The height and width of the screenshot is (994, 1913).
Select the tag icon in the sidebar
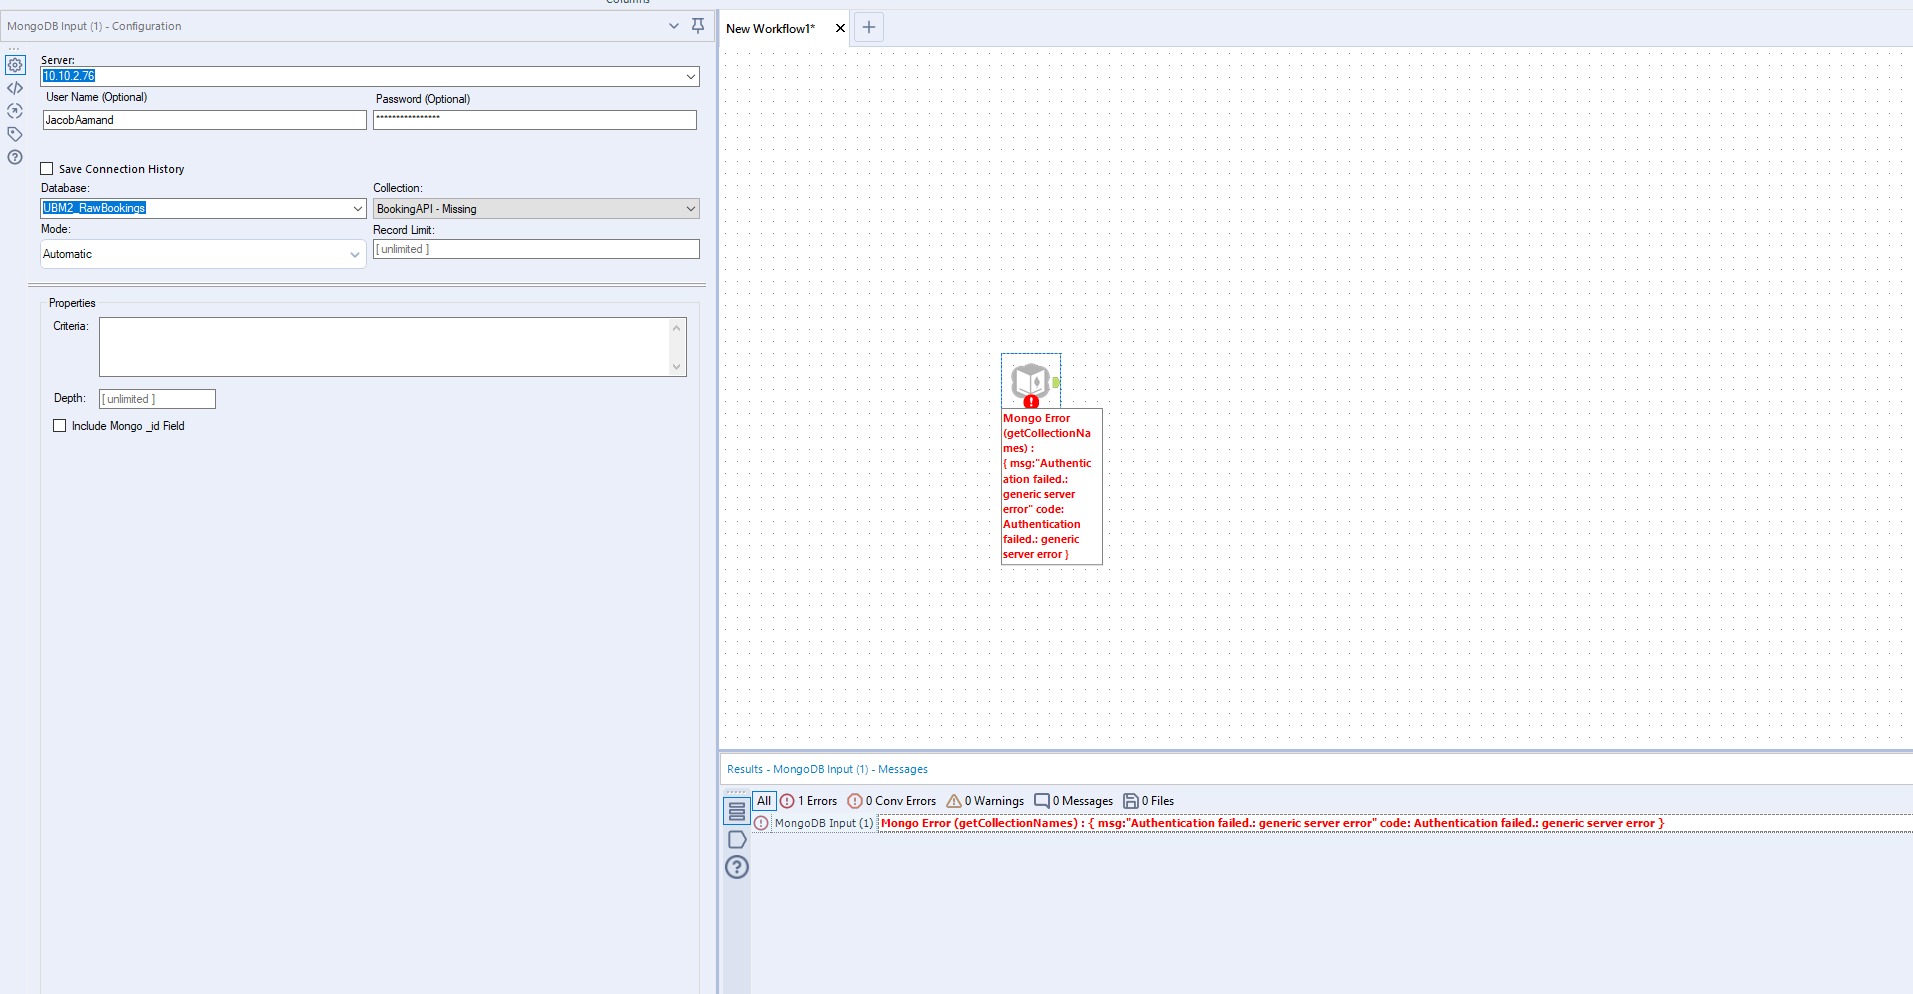[x=15, y=134]
